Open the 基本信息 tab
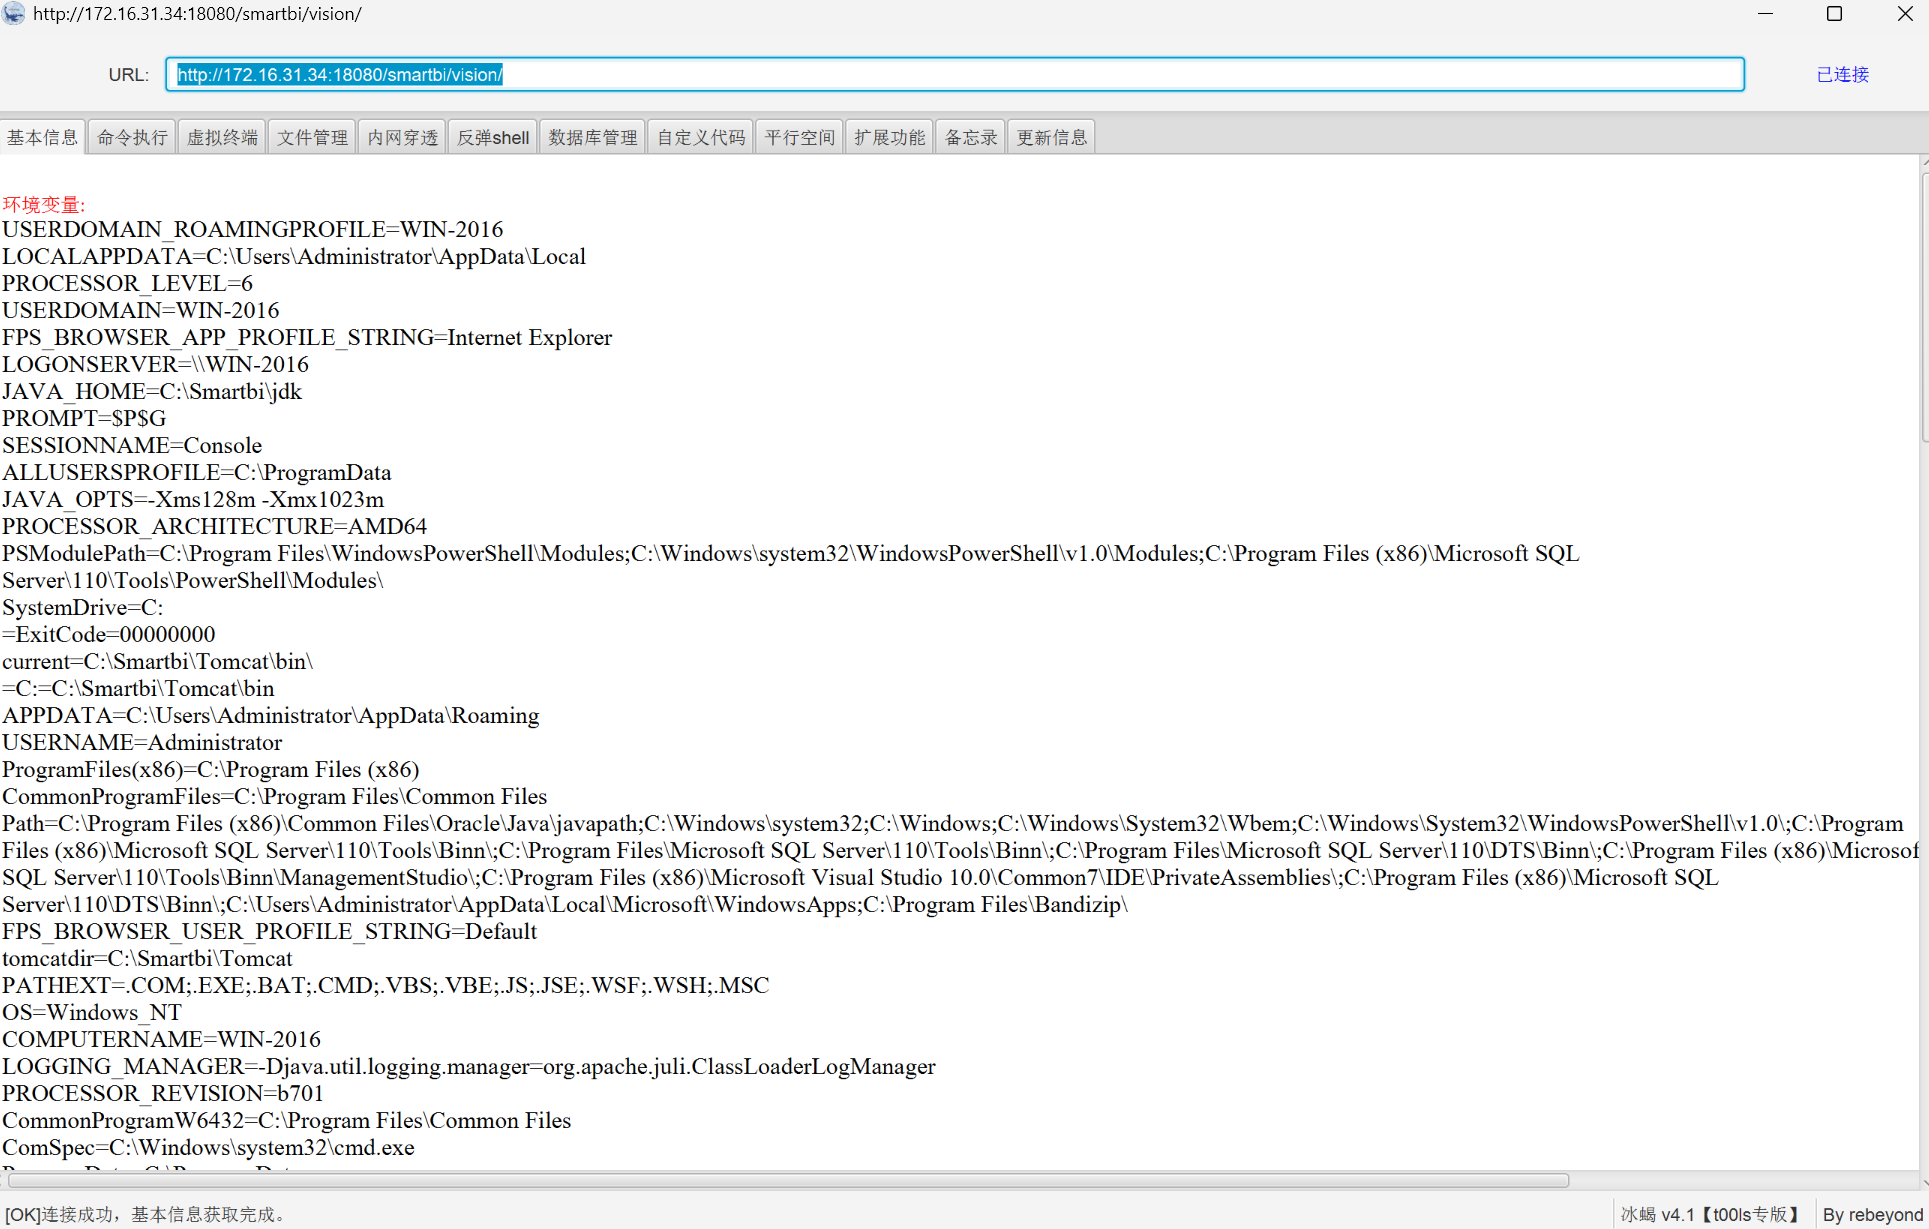 (x=42, y=137)
